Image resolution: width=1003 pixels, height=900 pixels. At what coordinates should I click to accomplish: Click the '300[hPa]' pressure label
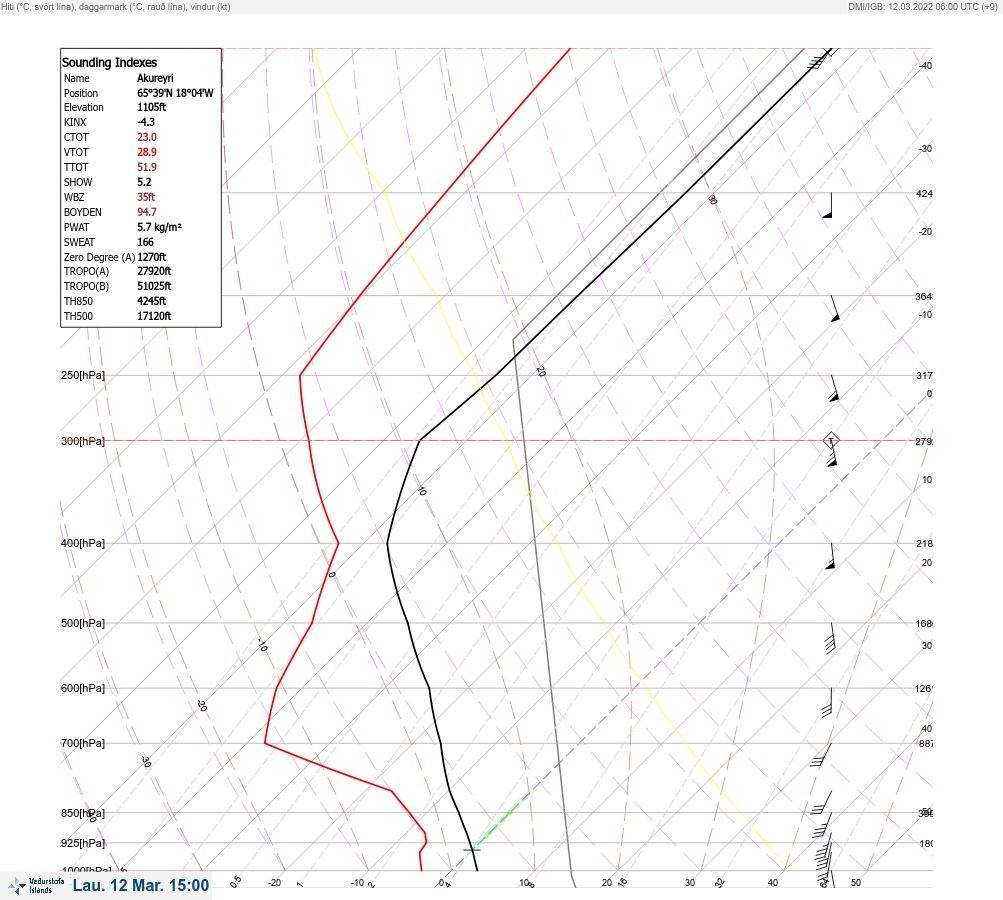coord(83,441)
